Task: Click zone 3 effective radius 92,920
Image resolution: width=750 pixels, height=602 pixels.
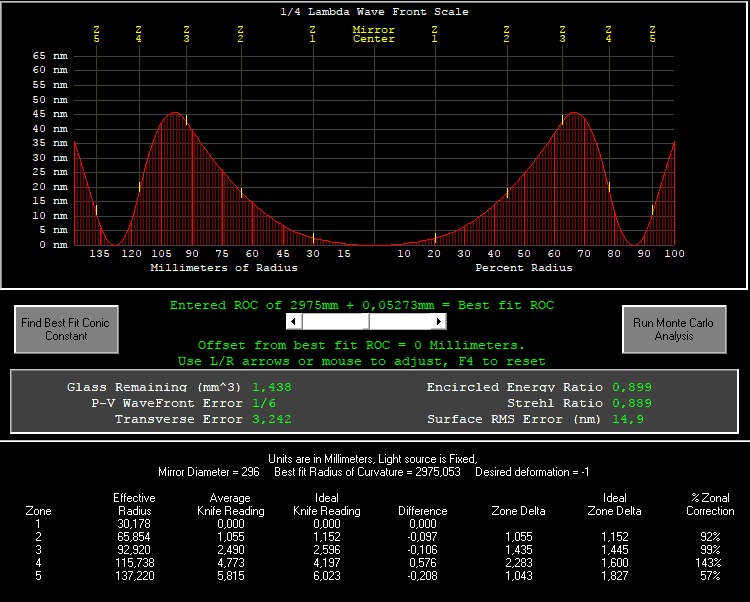Action: coord(134,550)
